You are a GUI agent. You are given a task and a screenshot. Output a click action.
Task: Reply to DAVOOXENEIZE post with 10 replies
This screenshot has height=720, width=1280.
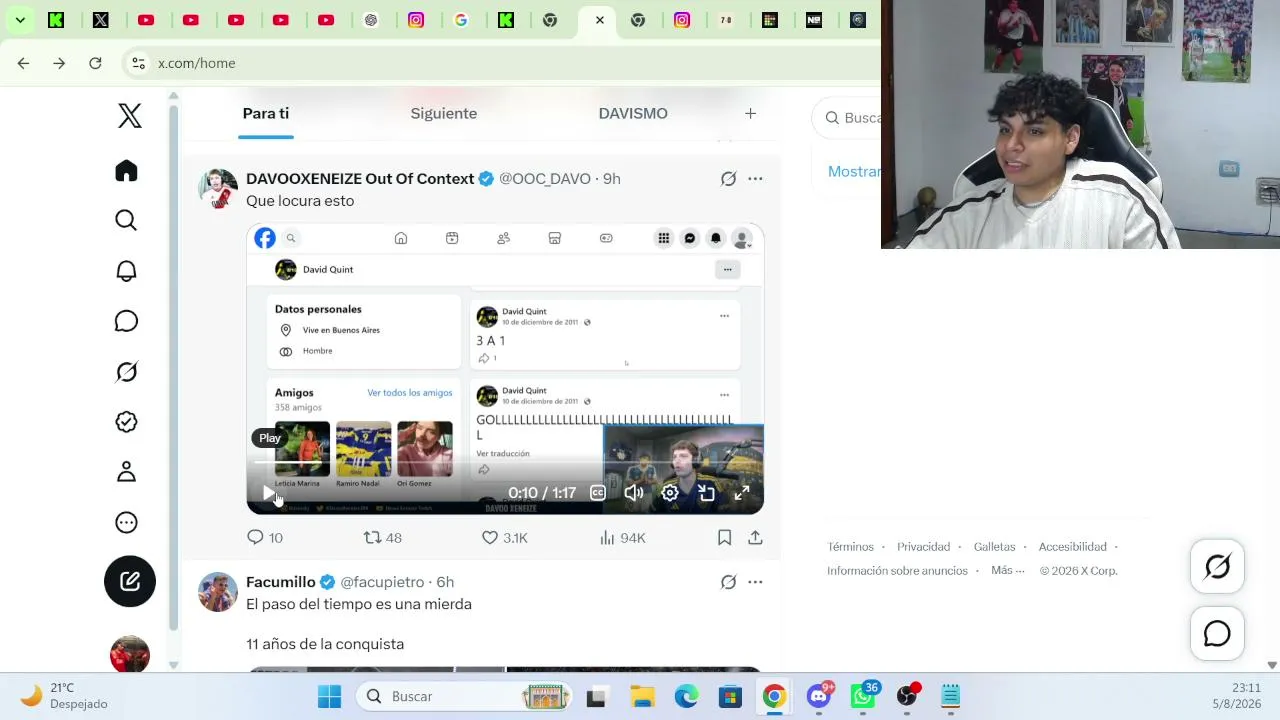[x=265, y=537]
